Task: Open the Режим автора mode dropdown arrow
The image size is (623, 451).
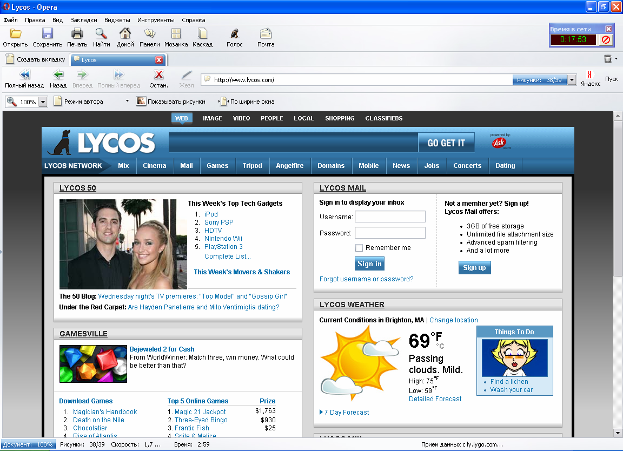Action: (x=127, y=101)
